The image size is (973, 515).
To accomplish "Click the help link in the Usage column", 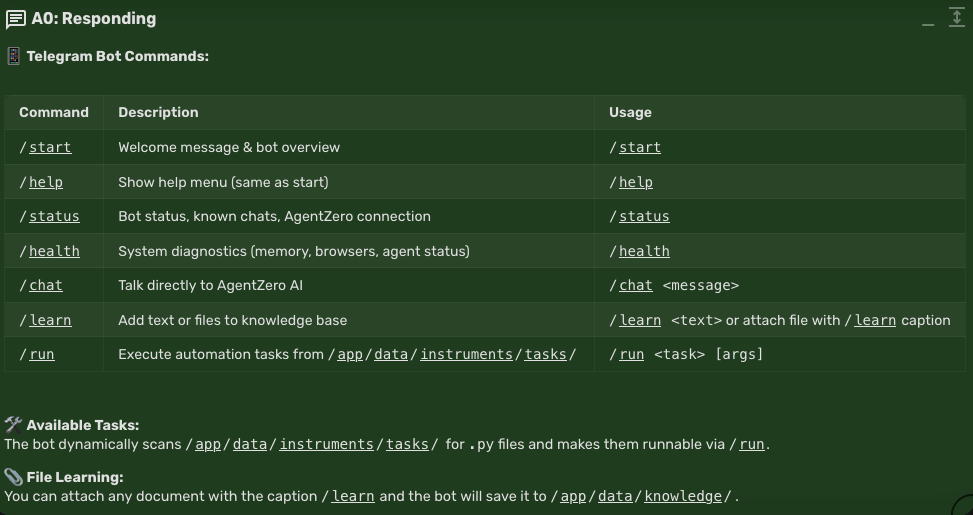I will point(636,182).
